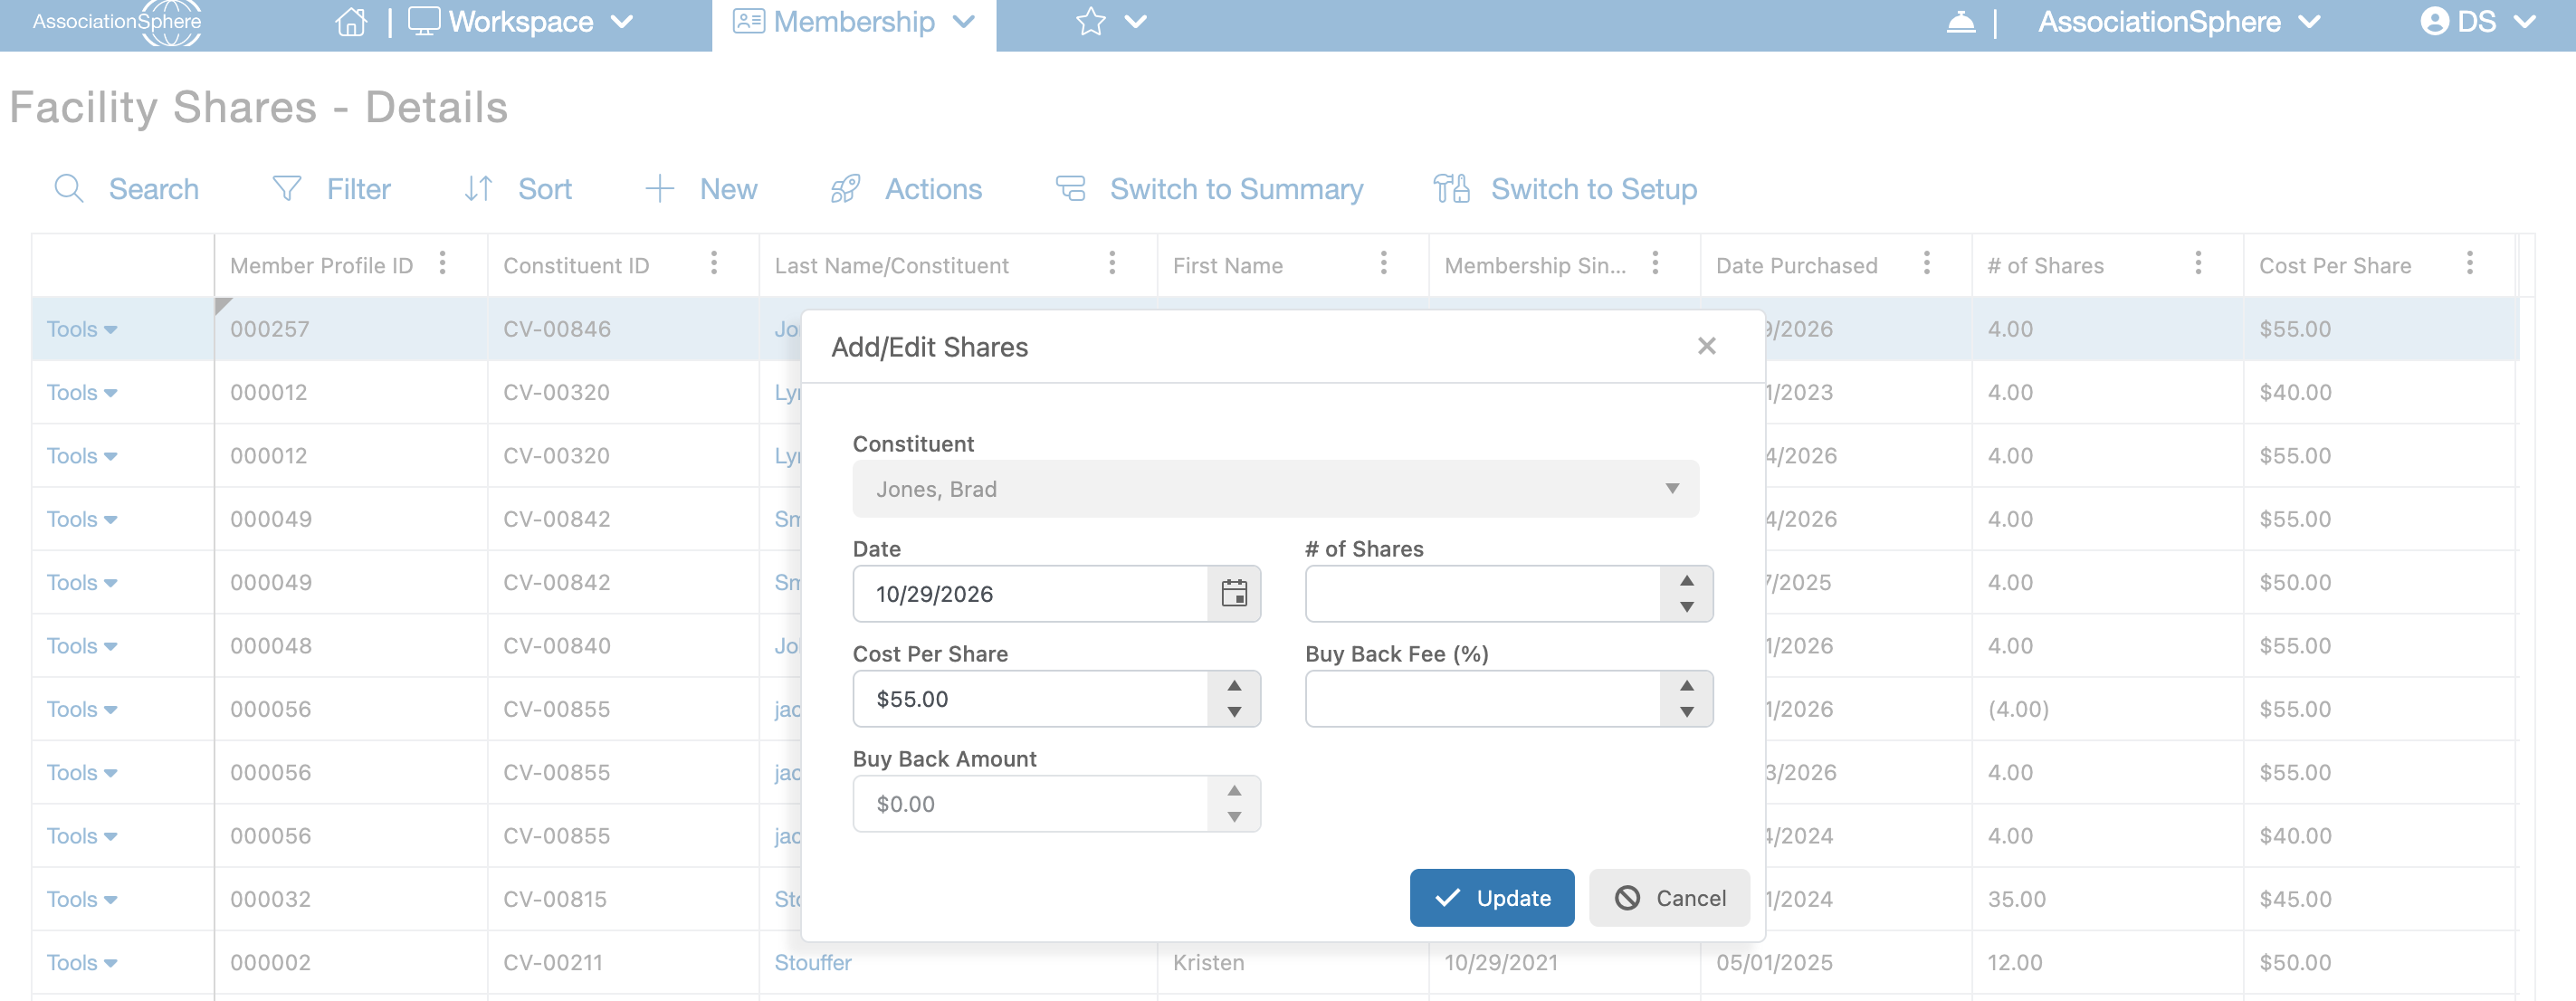Cancel the Add/Edit Shares dialog
The height and width of the screenshot is (1001, 2576).
(1670, 898)
